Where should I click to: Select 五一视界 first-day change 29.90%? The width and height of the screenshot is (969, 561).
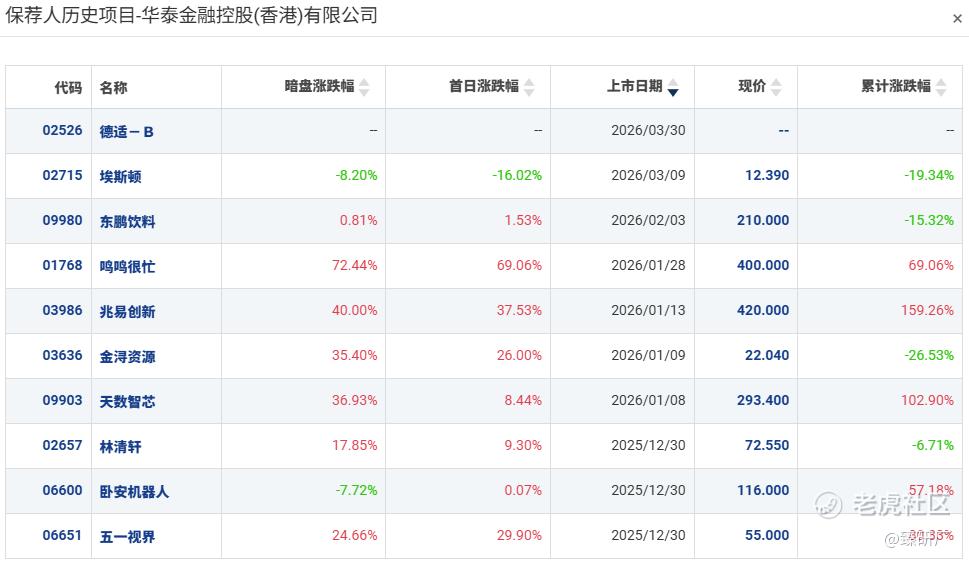point(520,536)
